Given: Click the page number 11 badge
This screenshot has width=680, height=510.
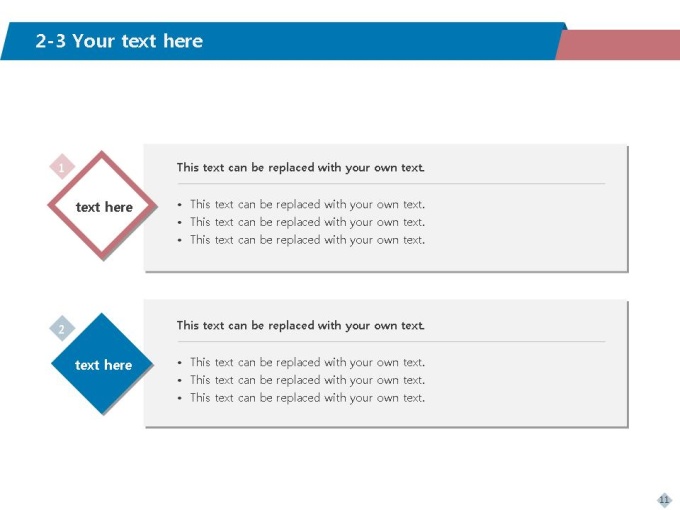Looking at the screenshot, I should (x=664, y=499).
